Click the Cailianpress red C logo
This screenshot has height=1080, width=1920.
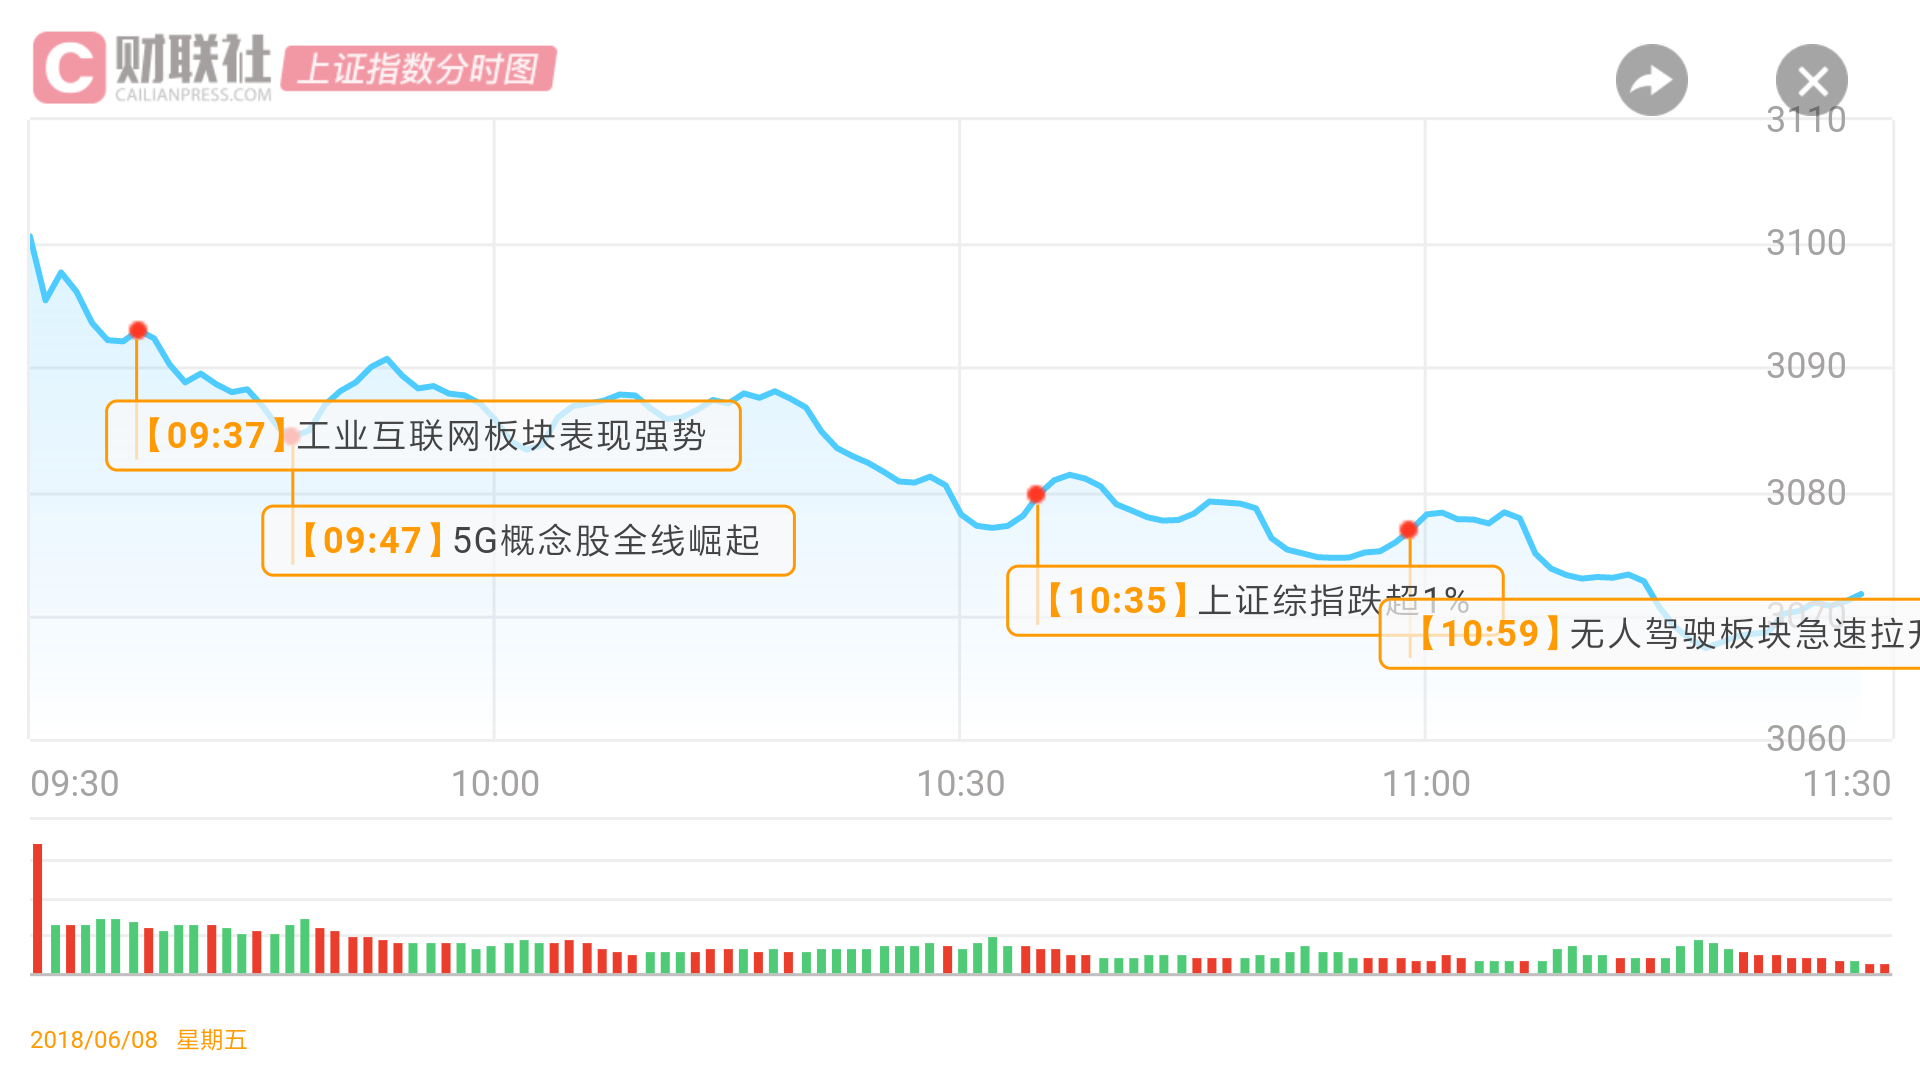pos(69,67)
